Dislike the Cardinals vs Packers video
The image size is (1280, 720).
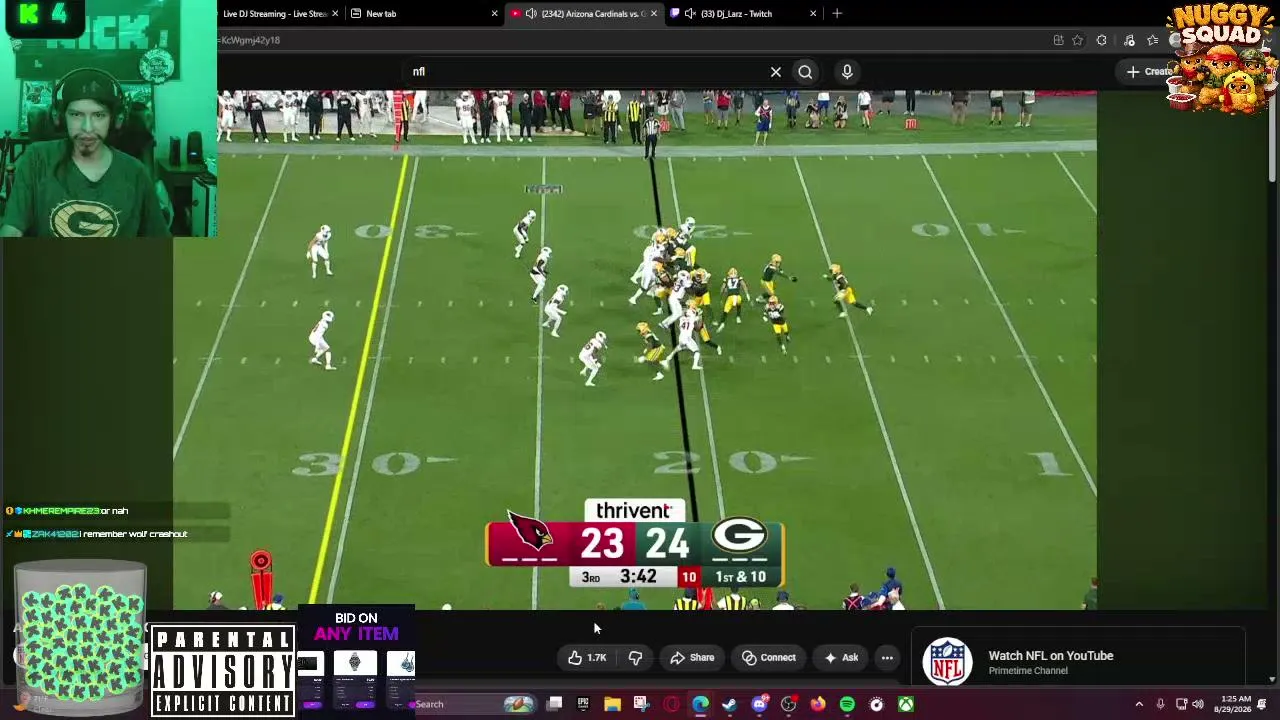click(x=635, y=658)
